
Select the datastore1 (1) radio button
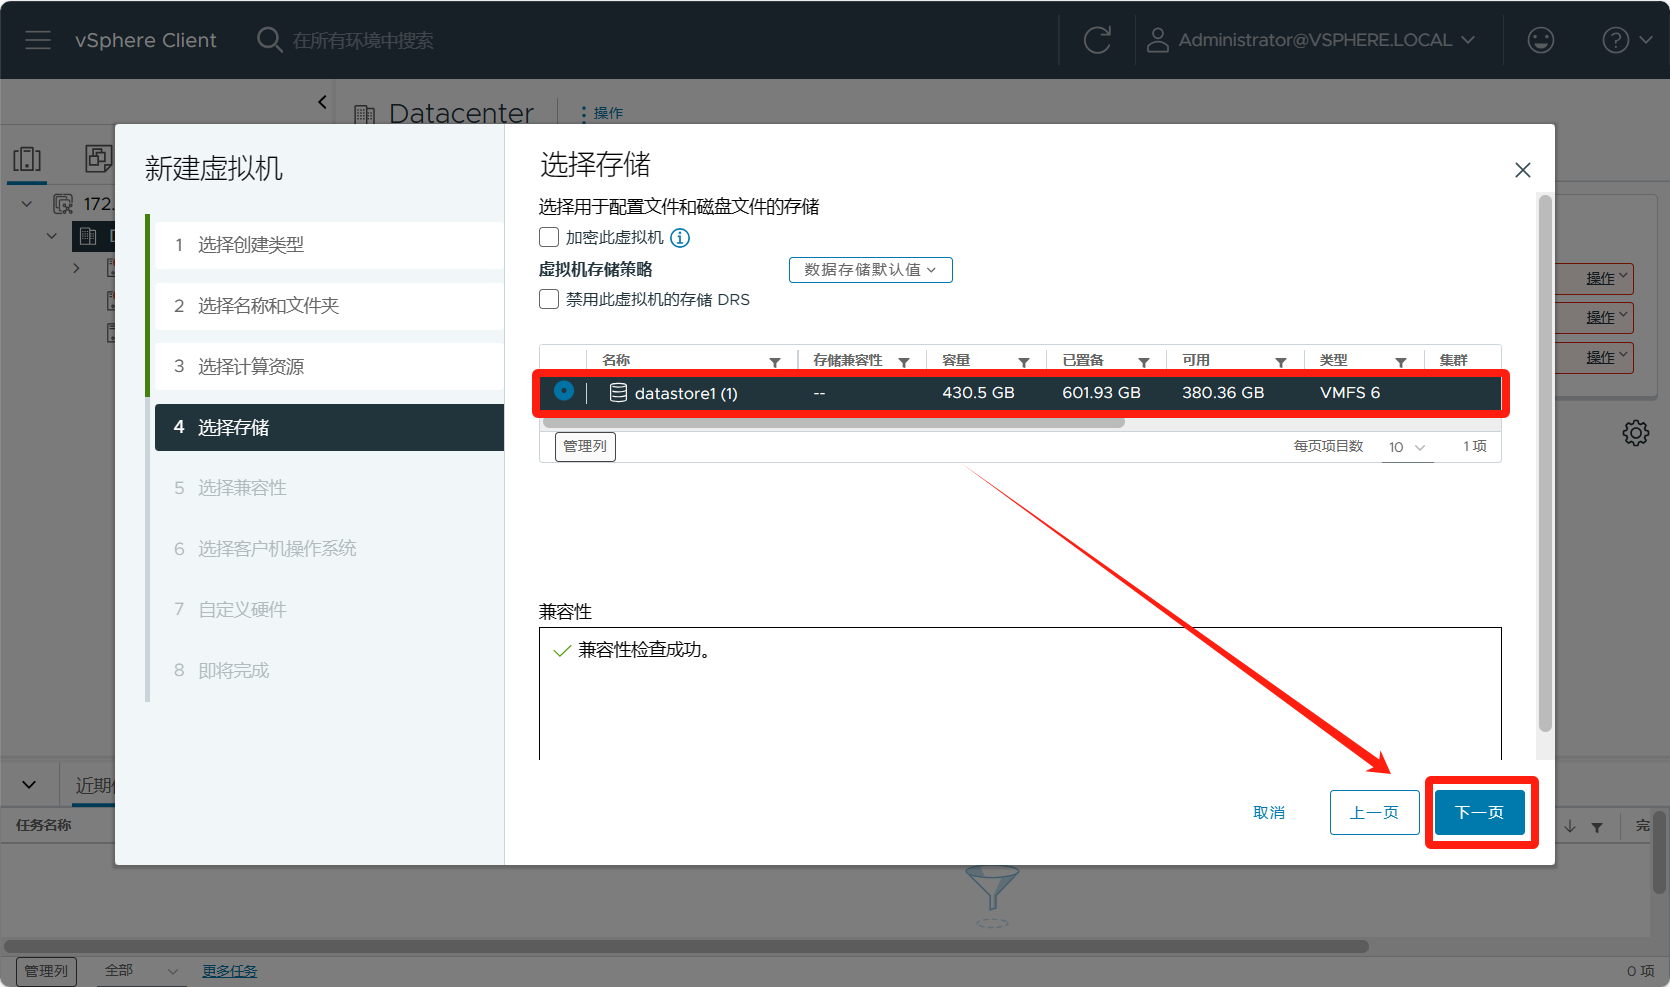click(x=564, y=392)
